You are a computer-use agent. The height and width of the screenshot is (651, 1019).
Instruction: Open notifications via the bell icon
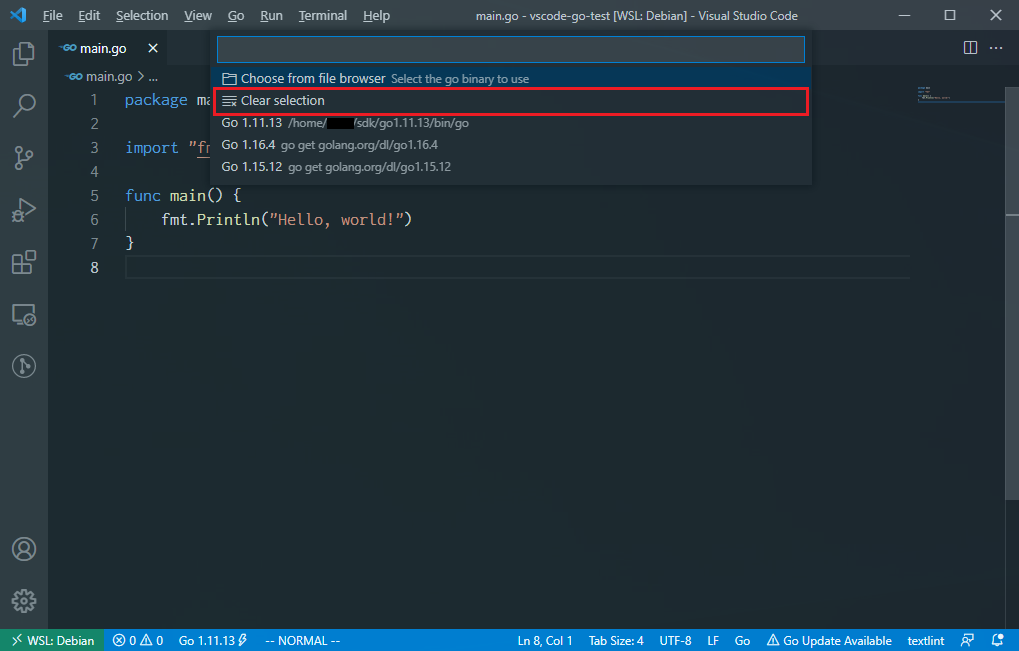pyautogui.click(x=995, y=640)
